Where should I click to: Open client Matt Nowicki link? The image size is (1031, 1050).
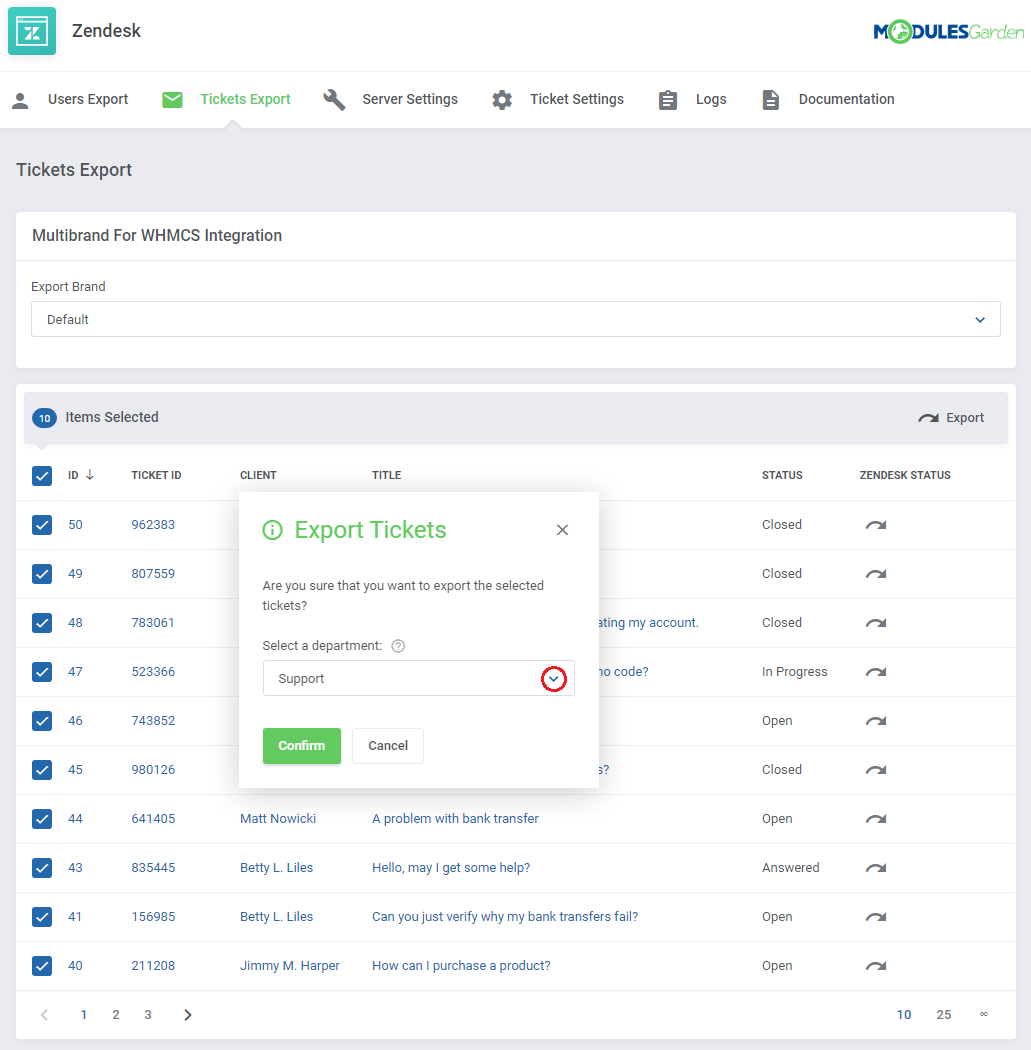[x=278, y=818]
